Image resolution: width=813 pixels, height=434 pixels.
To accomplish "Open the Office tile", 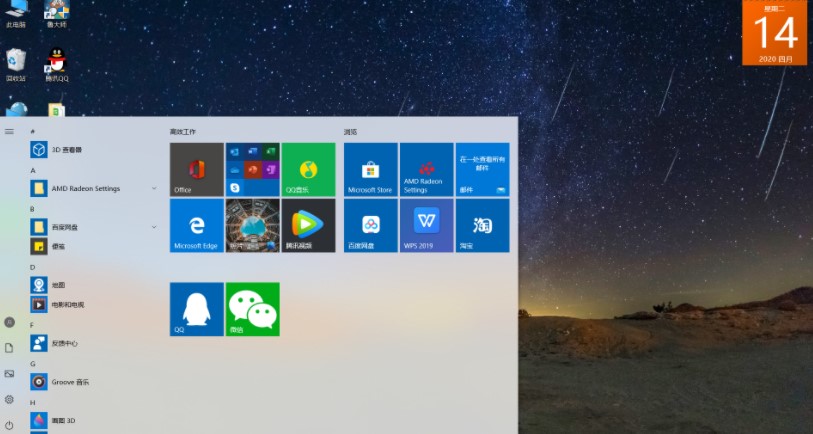I will point(196,169).
